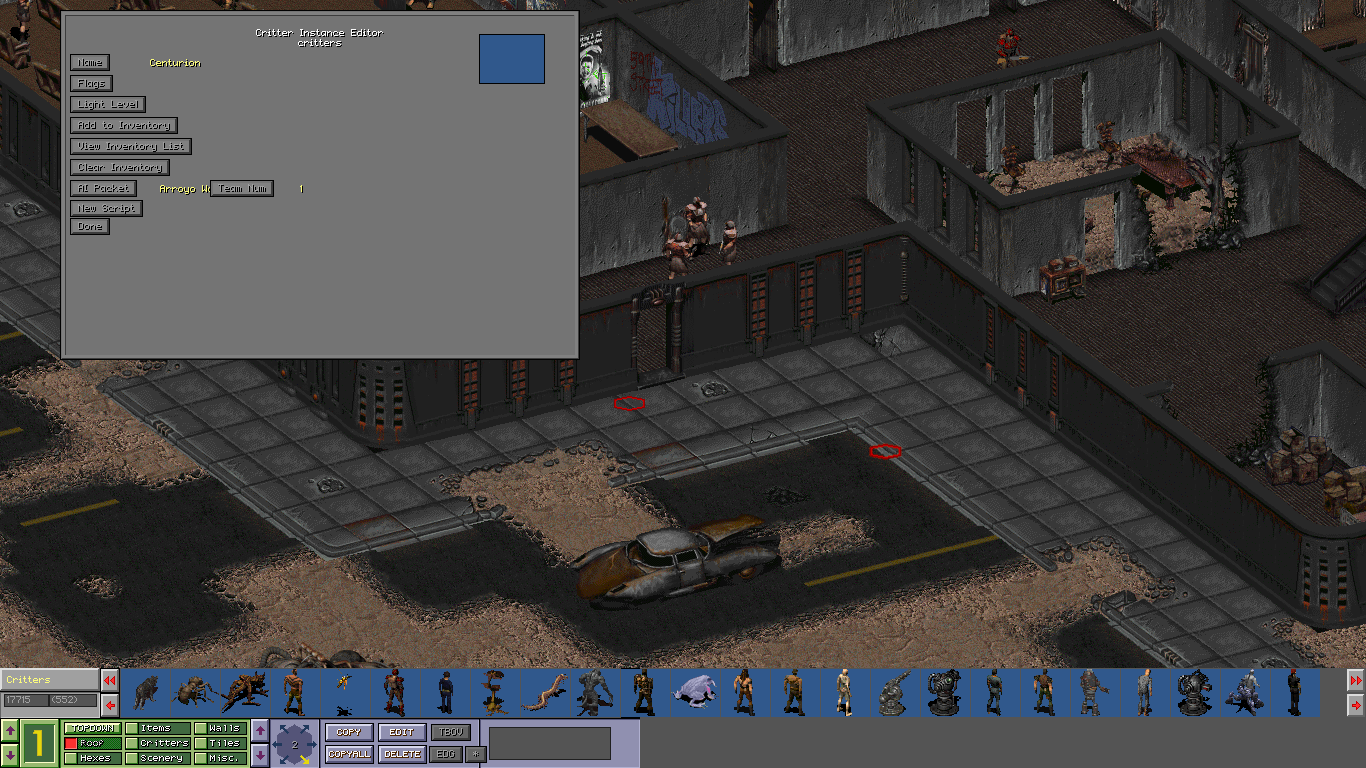The image size is (1366, 768).
Task: Go back one step in the palette
Action: [x=110, y=705]
